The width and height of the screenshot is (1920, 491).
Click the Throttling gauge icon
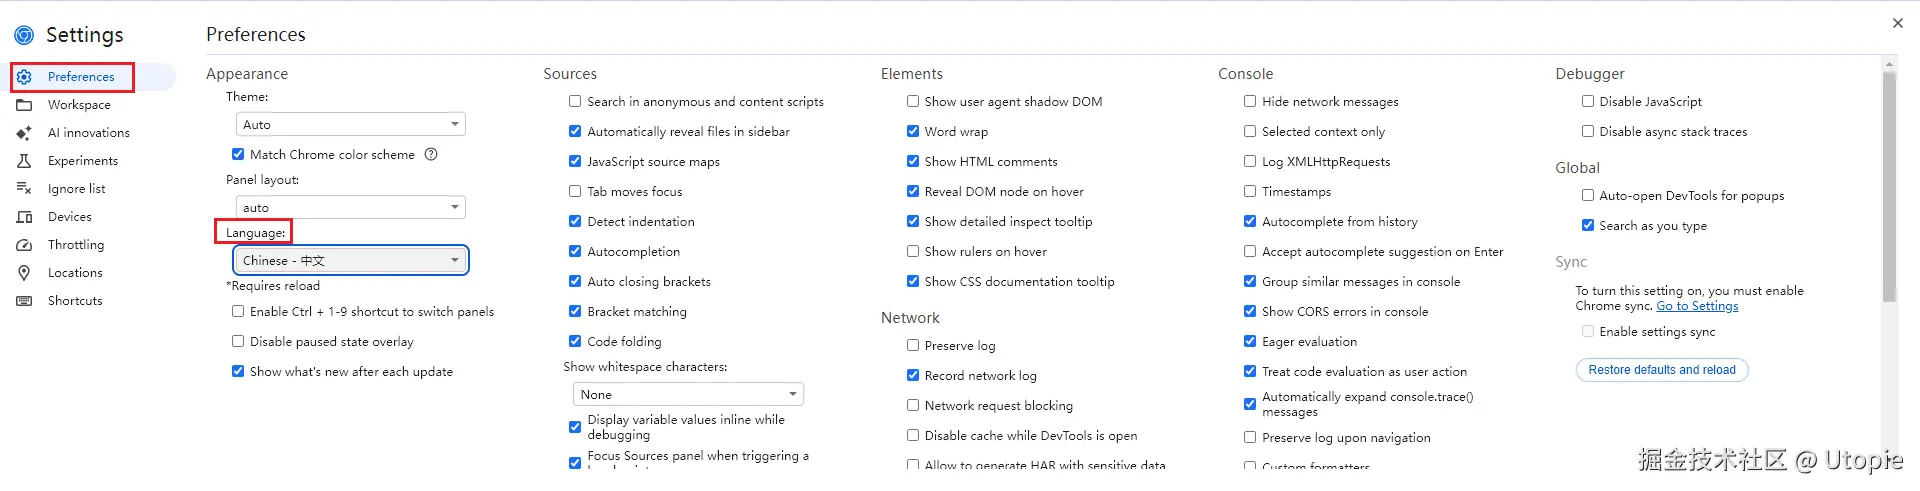tap(25, 245)
